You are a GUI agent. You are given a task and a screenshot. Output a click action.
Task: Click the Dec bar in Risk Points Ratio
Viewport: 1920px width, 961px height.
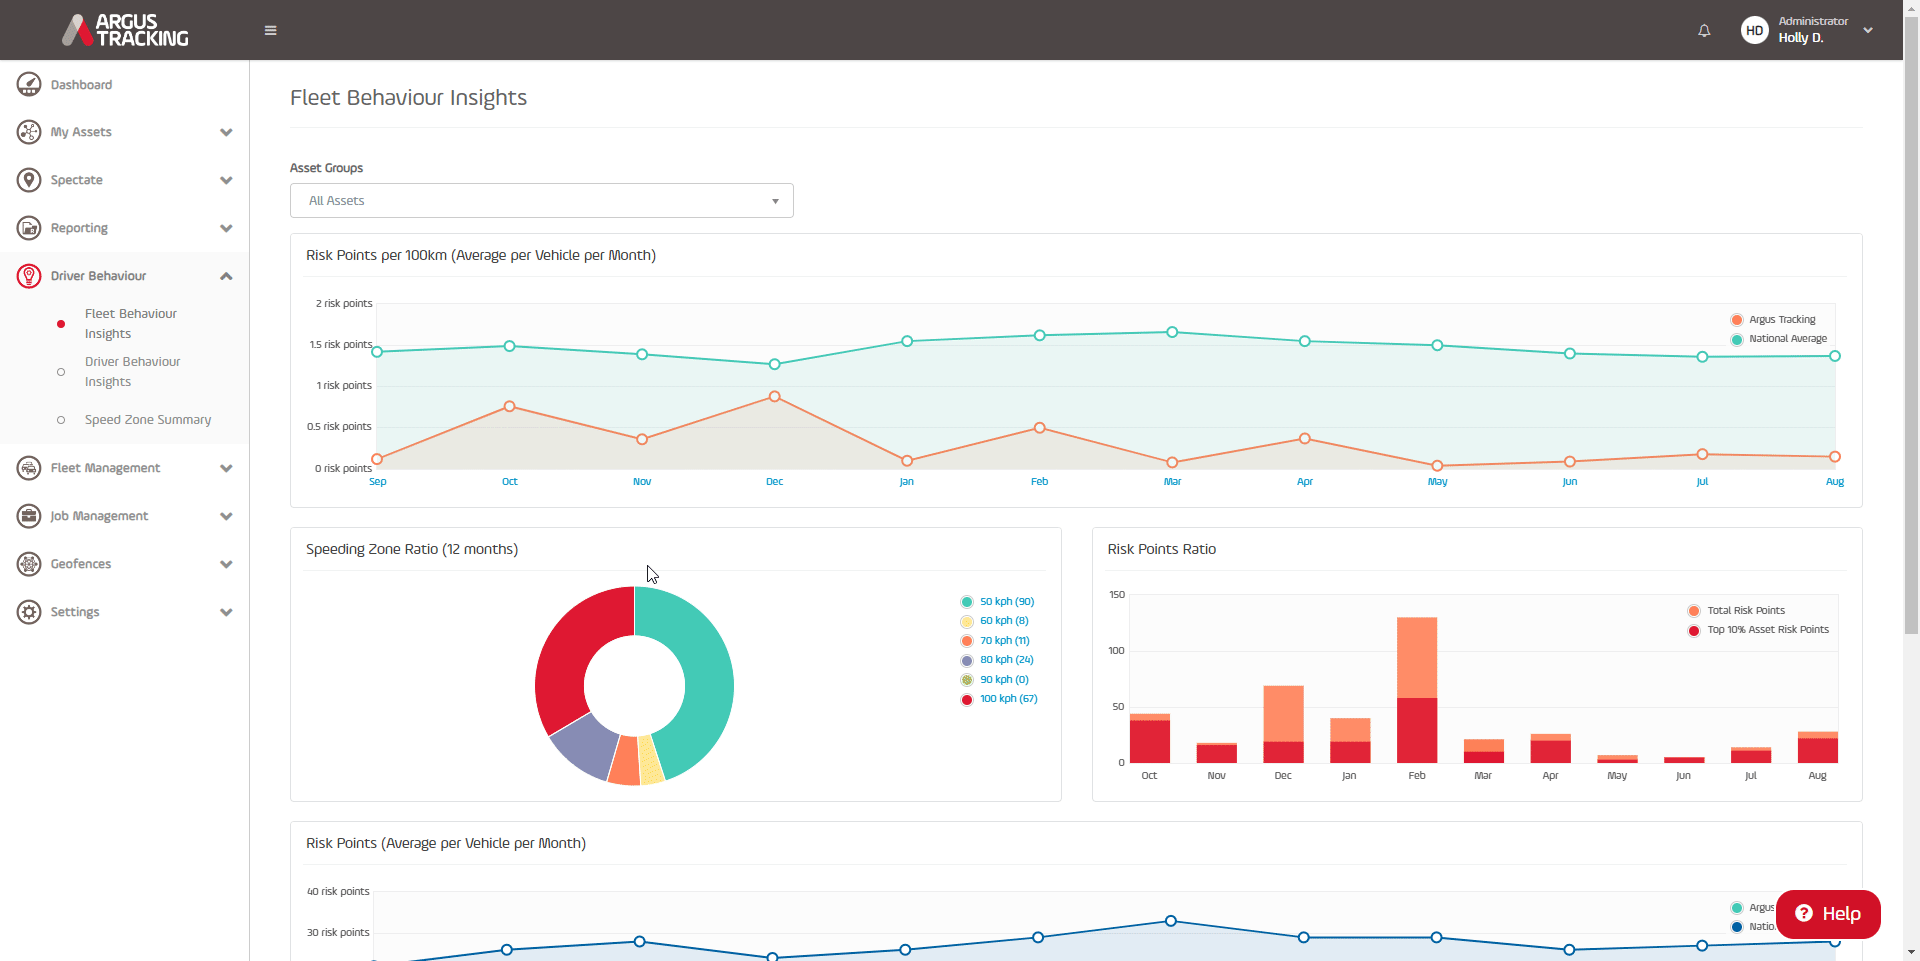pos(1283,724)
